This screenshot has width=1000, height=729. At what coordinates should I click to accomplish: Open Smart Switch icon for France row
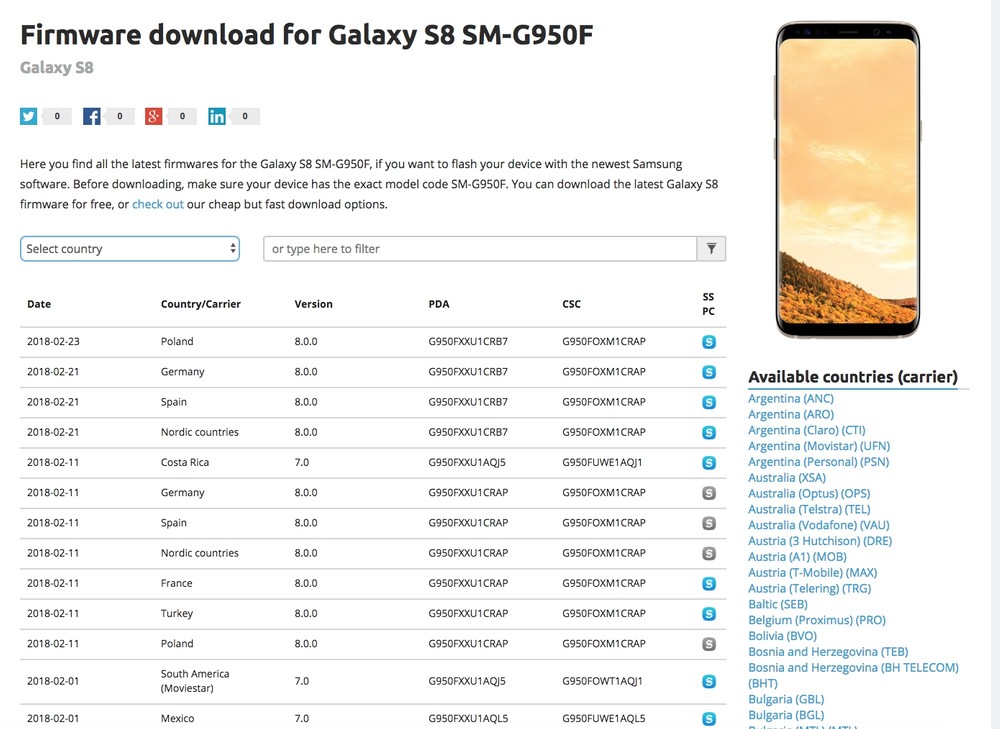[709, 584]
